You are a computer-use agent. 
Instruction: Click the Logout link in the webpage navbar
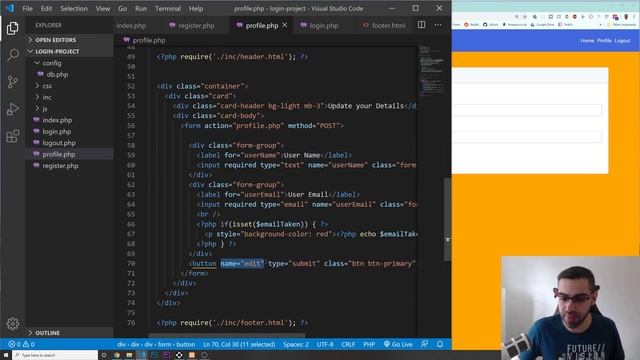[622, 40]
